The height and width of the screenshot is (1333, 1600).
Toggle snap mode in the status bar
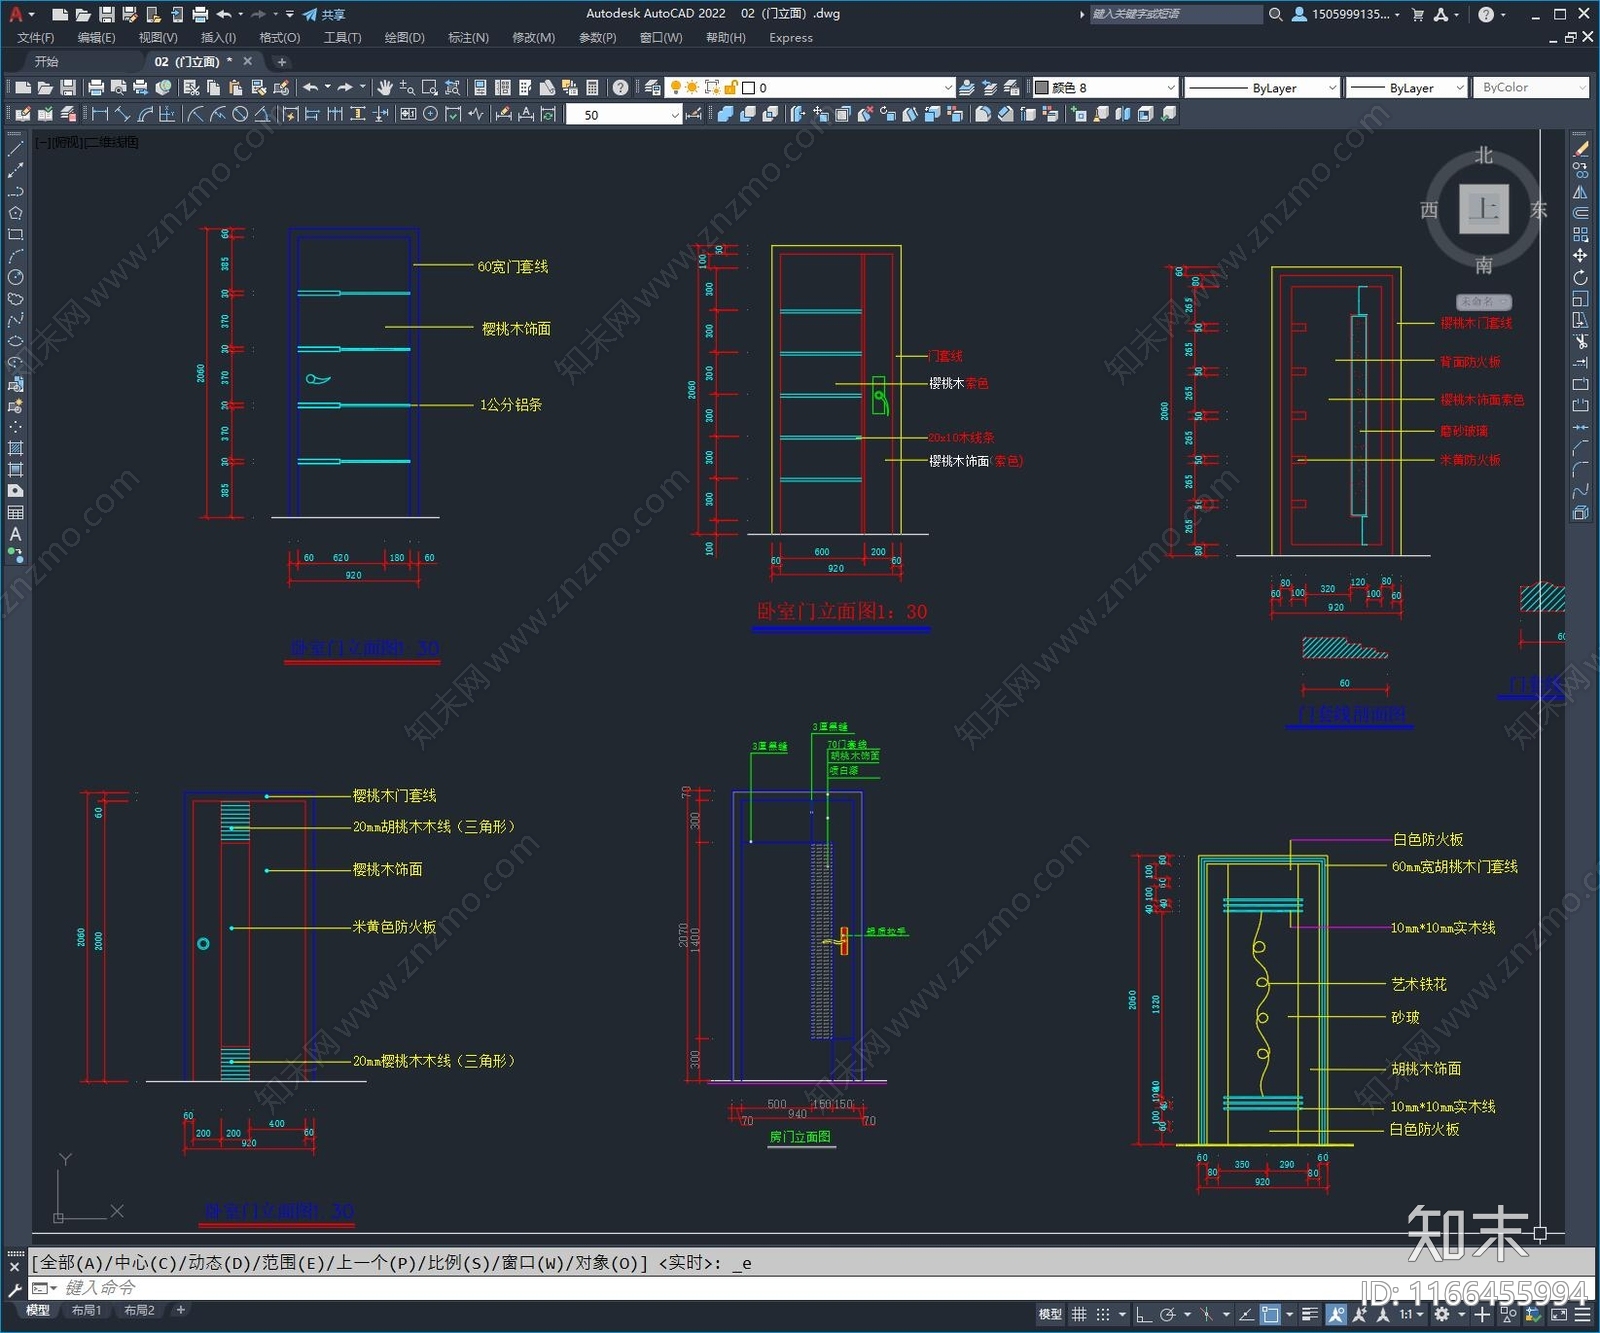pos(1102,1314)
